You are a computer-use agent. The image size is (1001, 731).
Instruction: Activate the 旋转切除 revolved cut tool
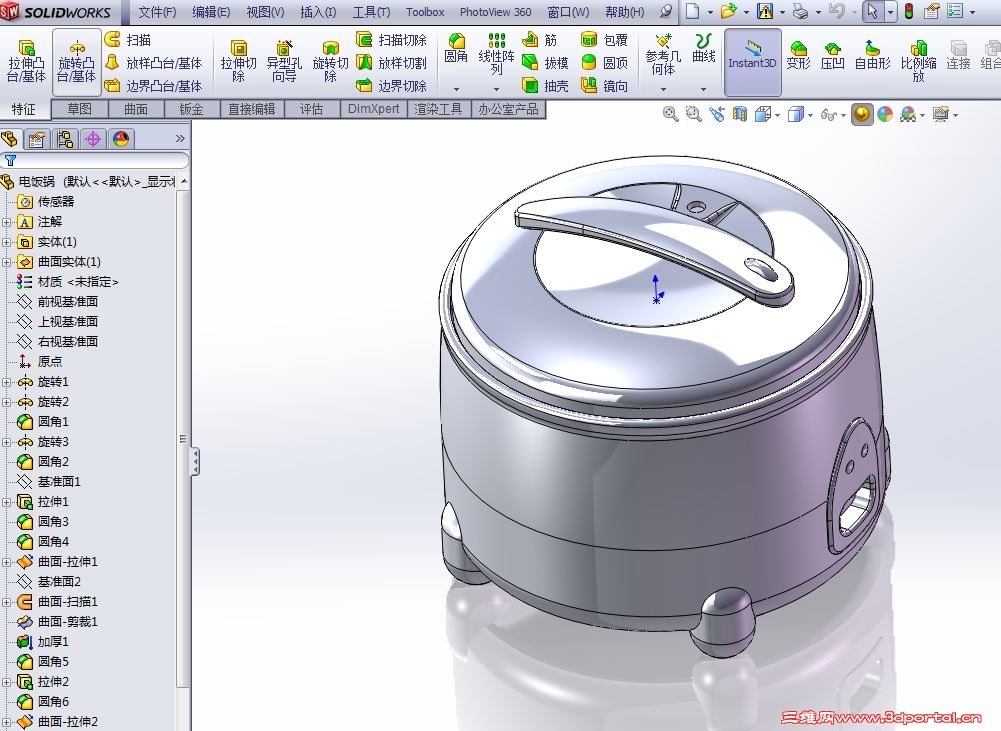pyautogui.click(x=330, y=61)
